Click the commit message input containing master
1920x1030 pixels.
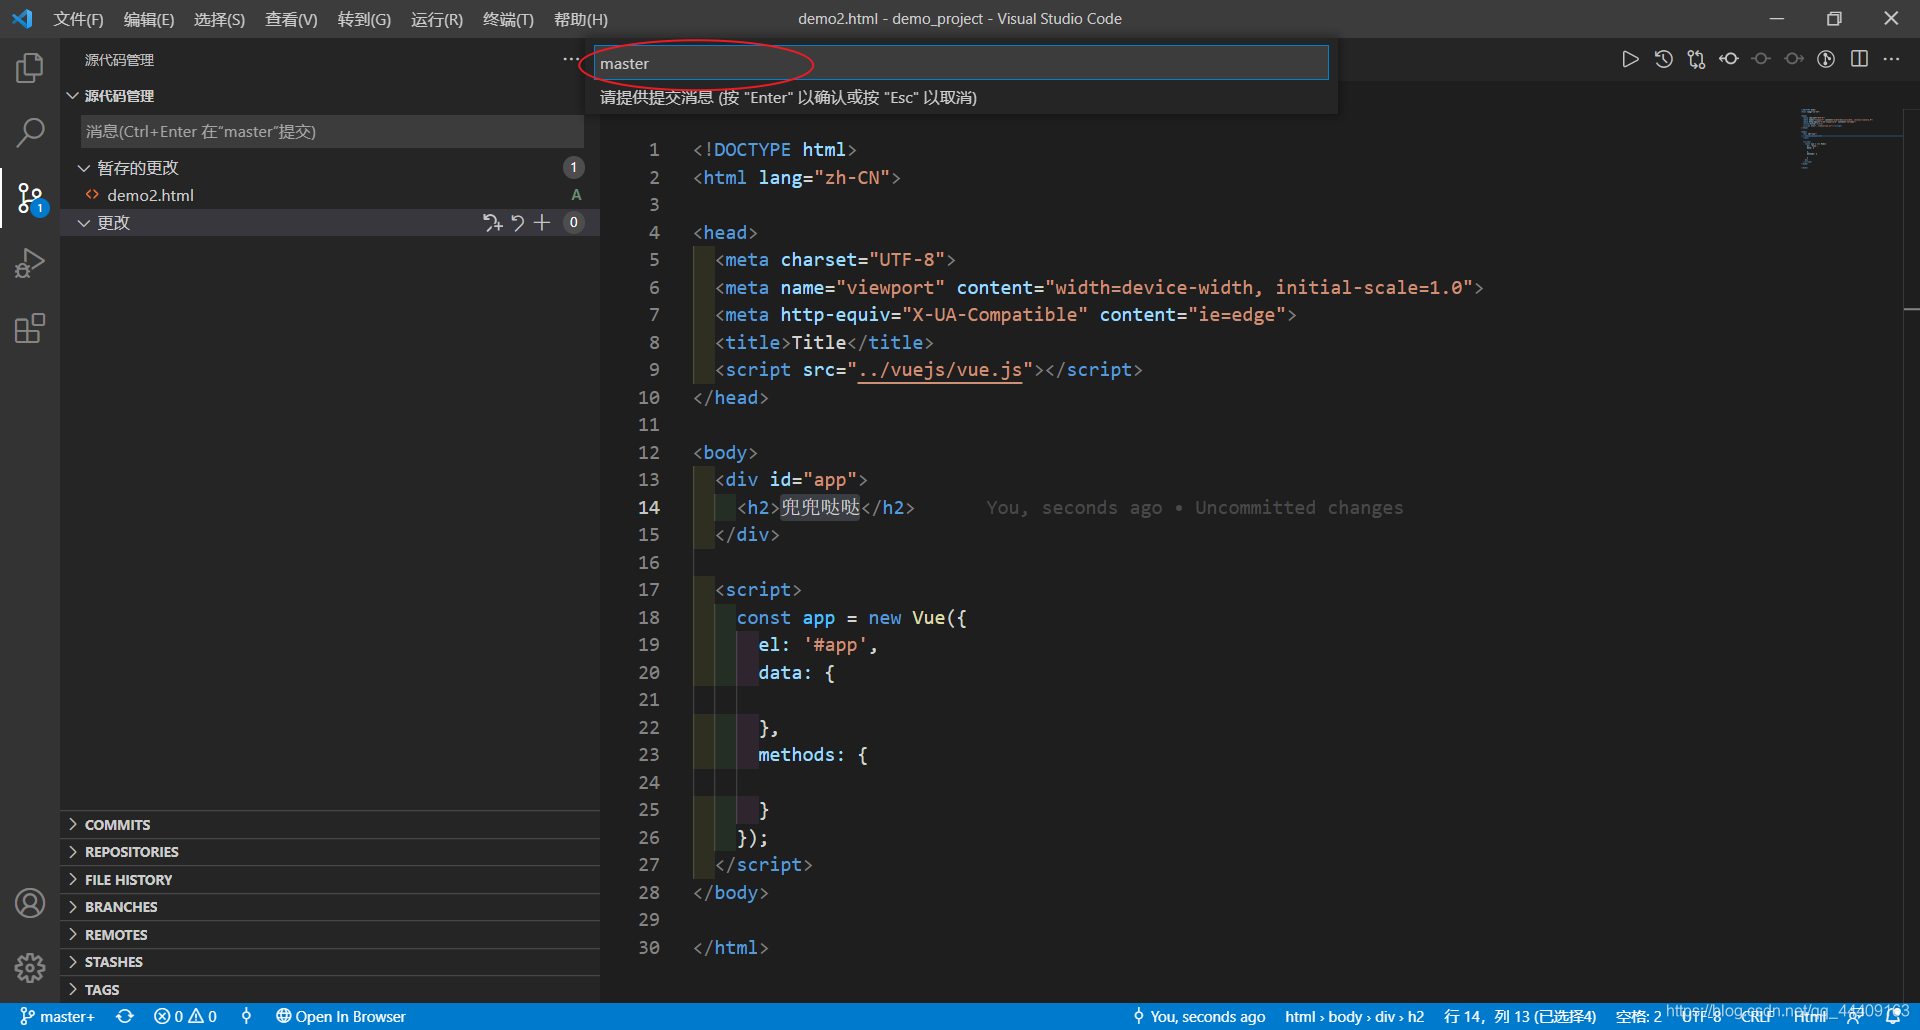click(961, 63)
